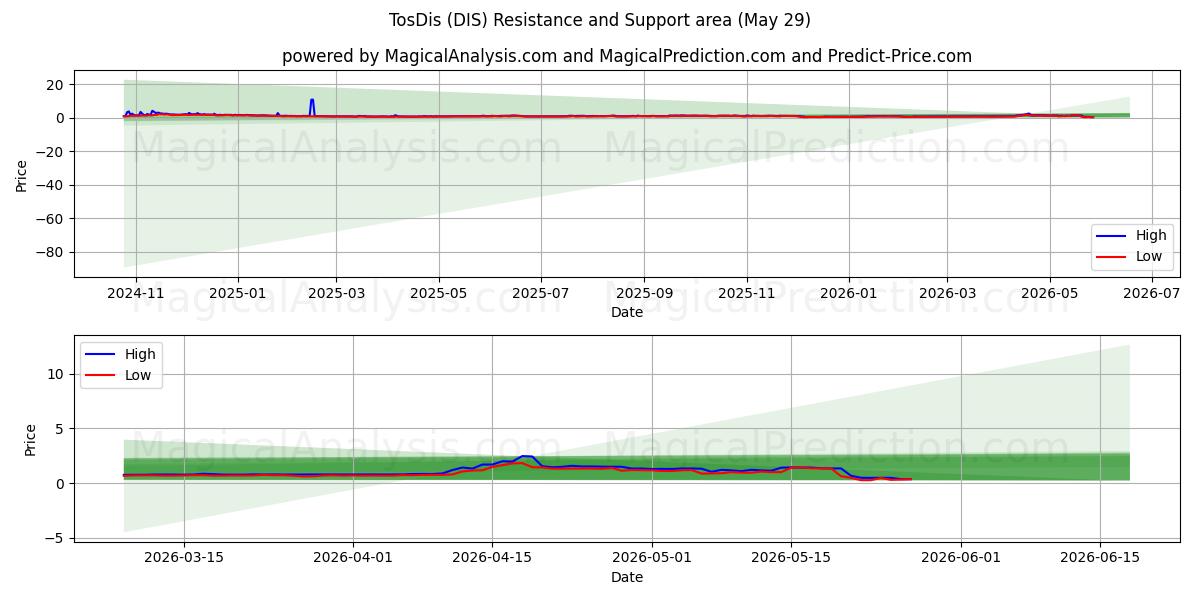Screen dimensions: 1200x600
Task: Click the '2025-01' x-axis label in top chart
Action: [x=237, y=294]
